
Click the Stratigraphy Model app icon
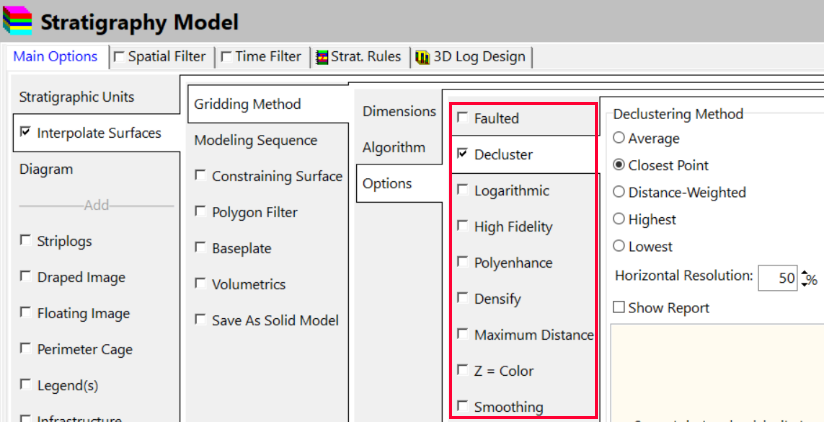20,22
